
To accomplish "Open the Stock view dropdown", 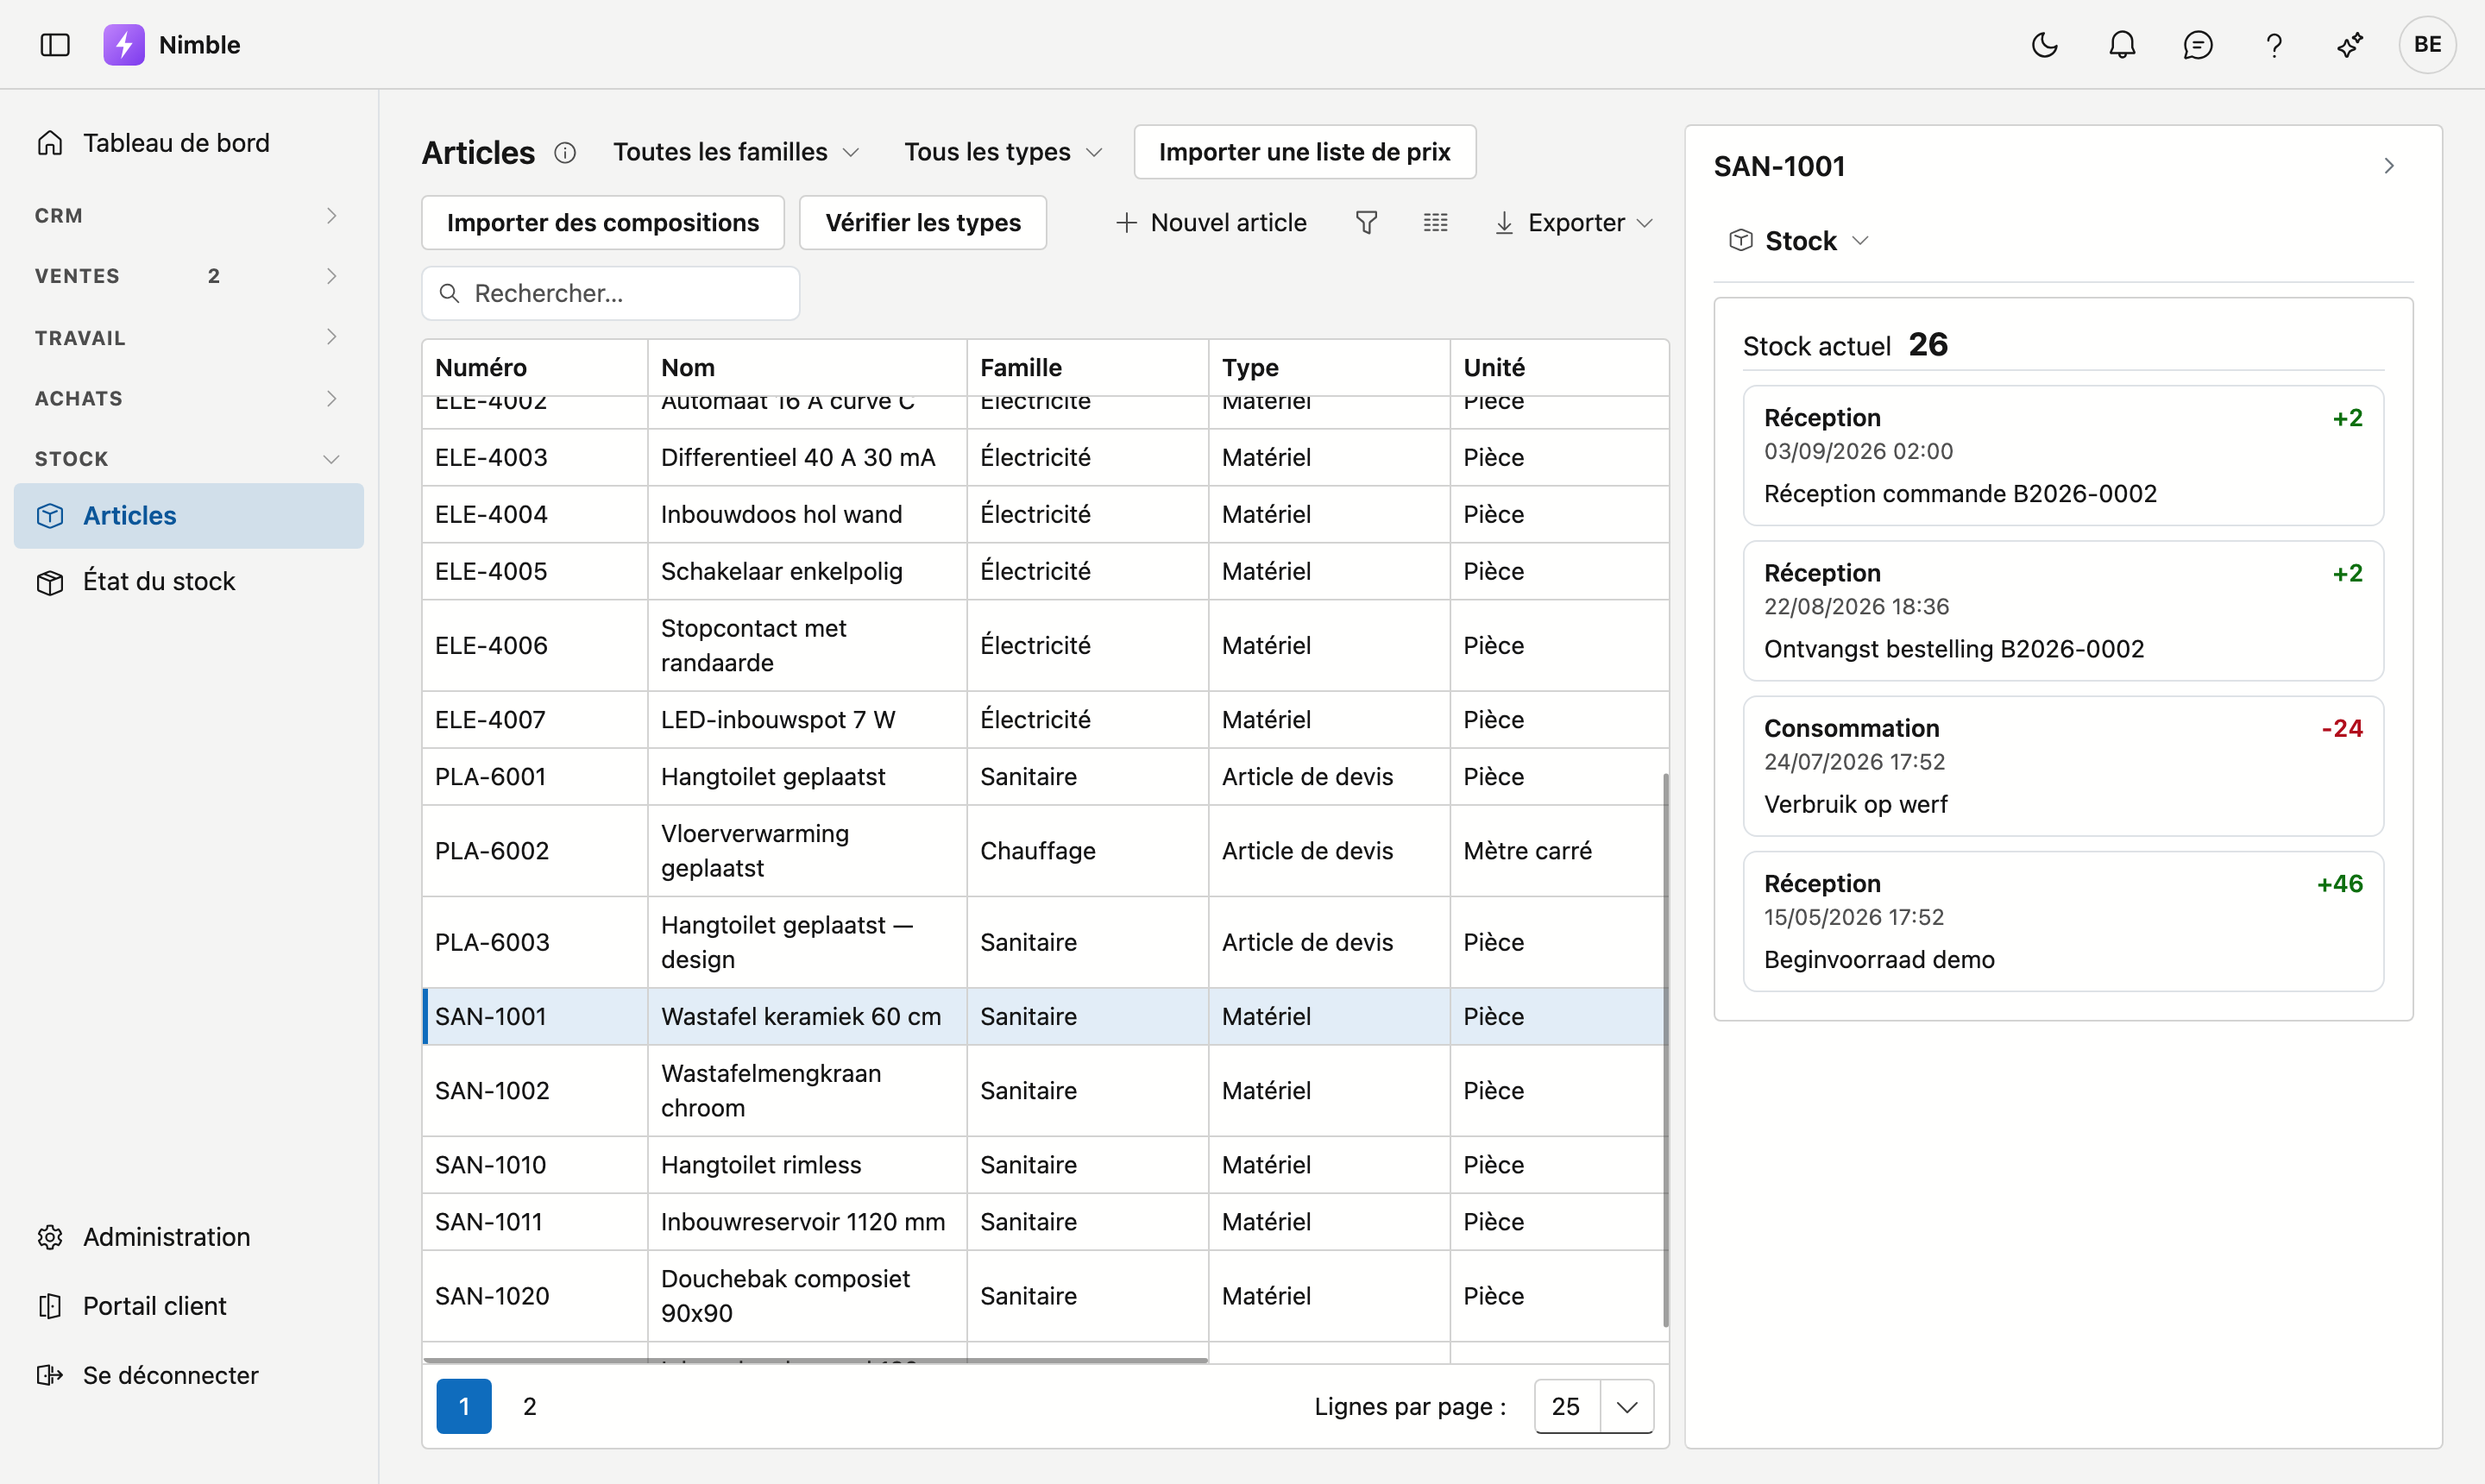I will click(1800, 241).
